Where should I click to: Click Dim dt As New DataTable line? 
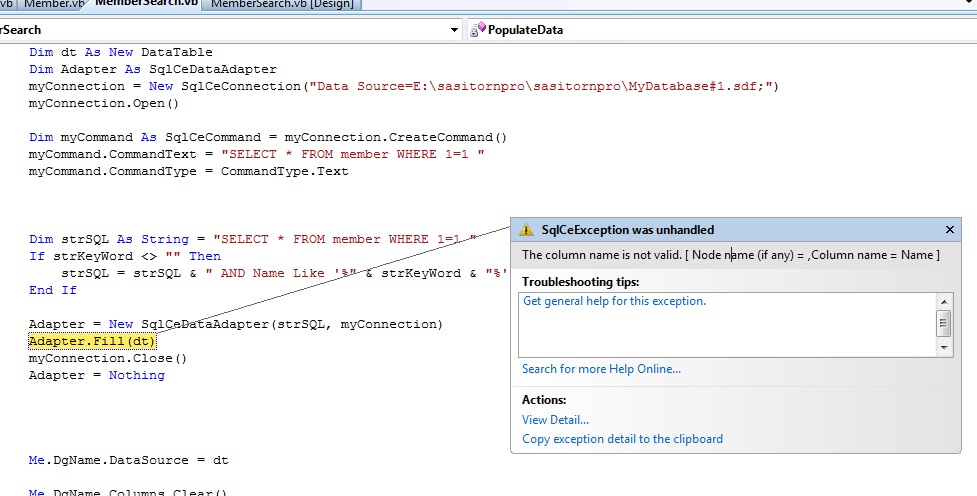tap(121, 52)
